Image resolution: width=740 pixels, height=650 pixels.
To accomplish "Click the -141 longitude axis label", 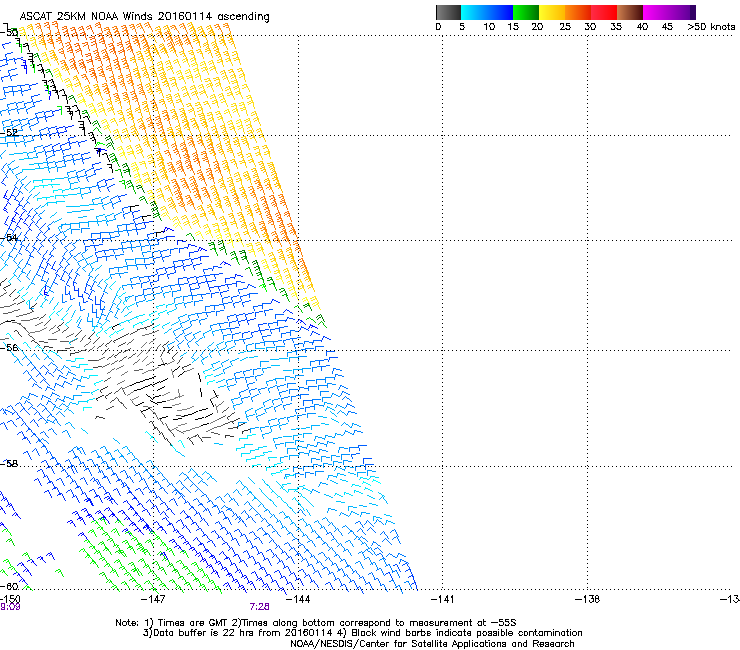I will (x=443, y=599).
